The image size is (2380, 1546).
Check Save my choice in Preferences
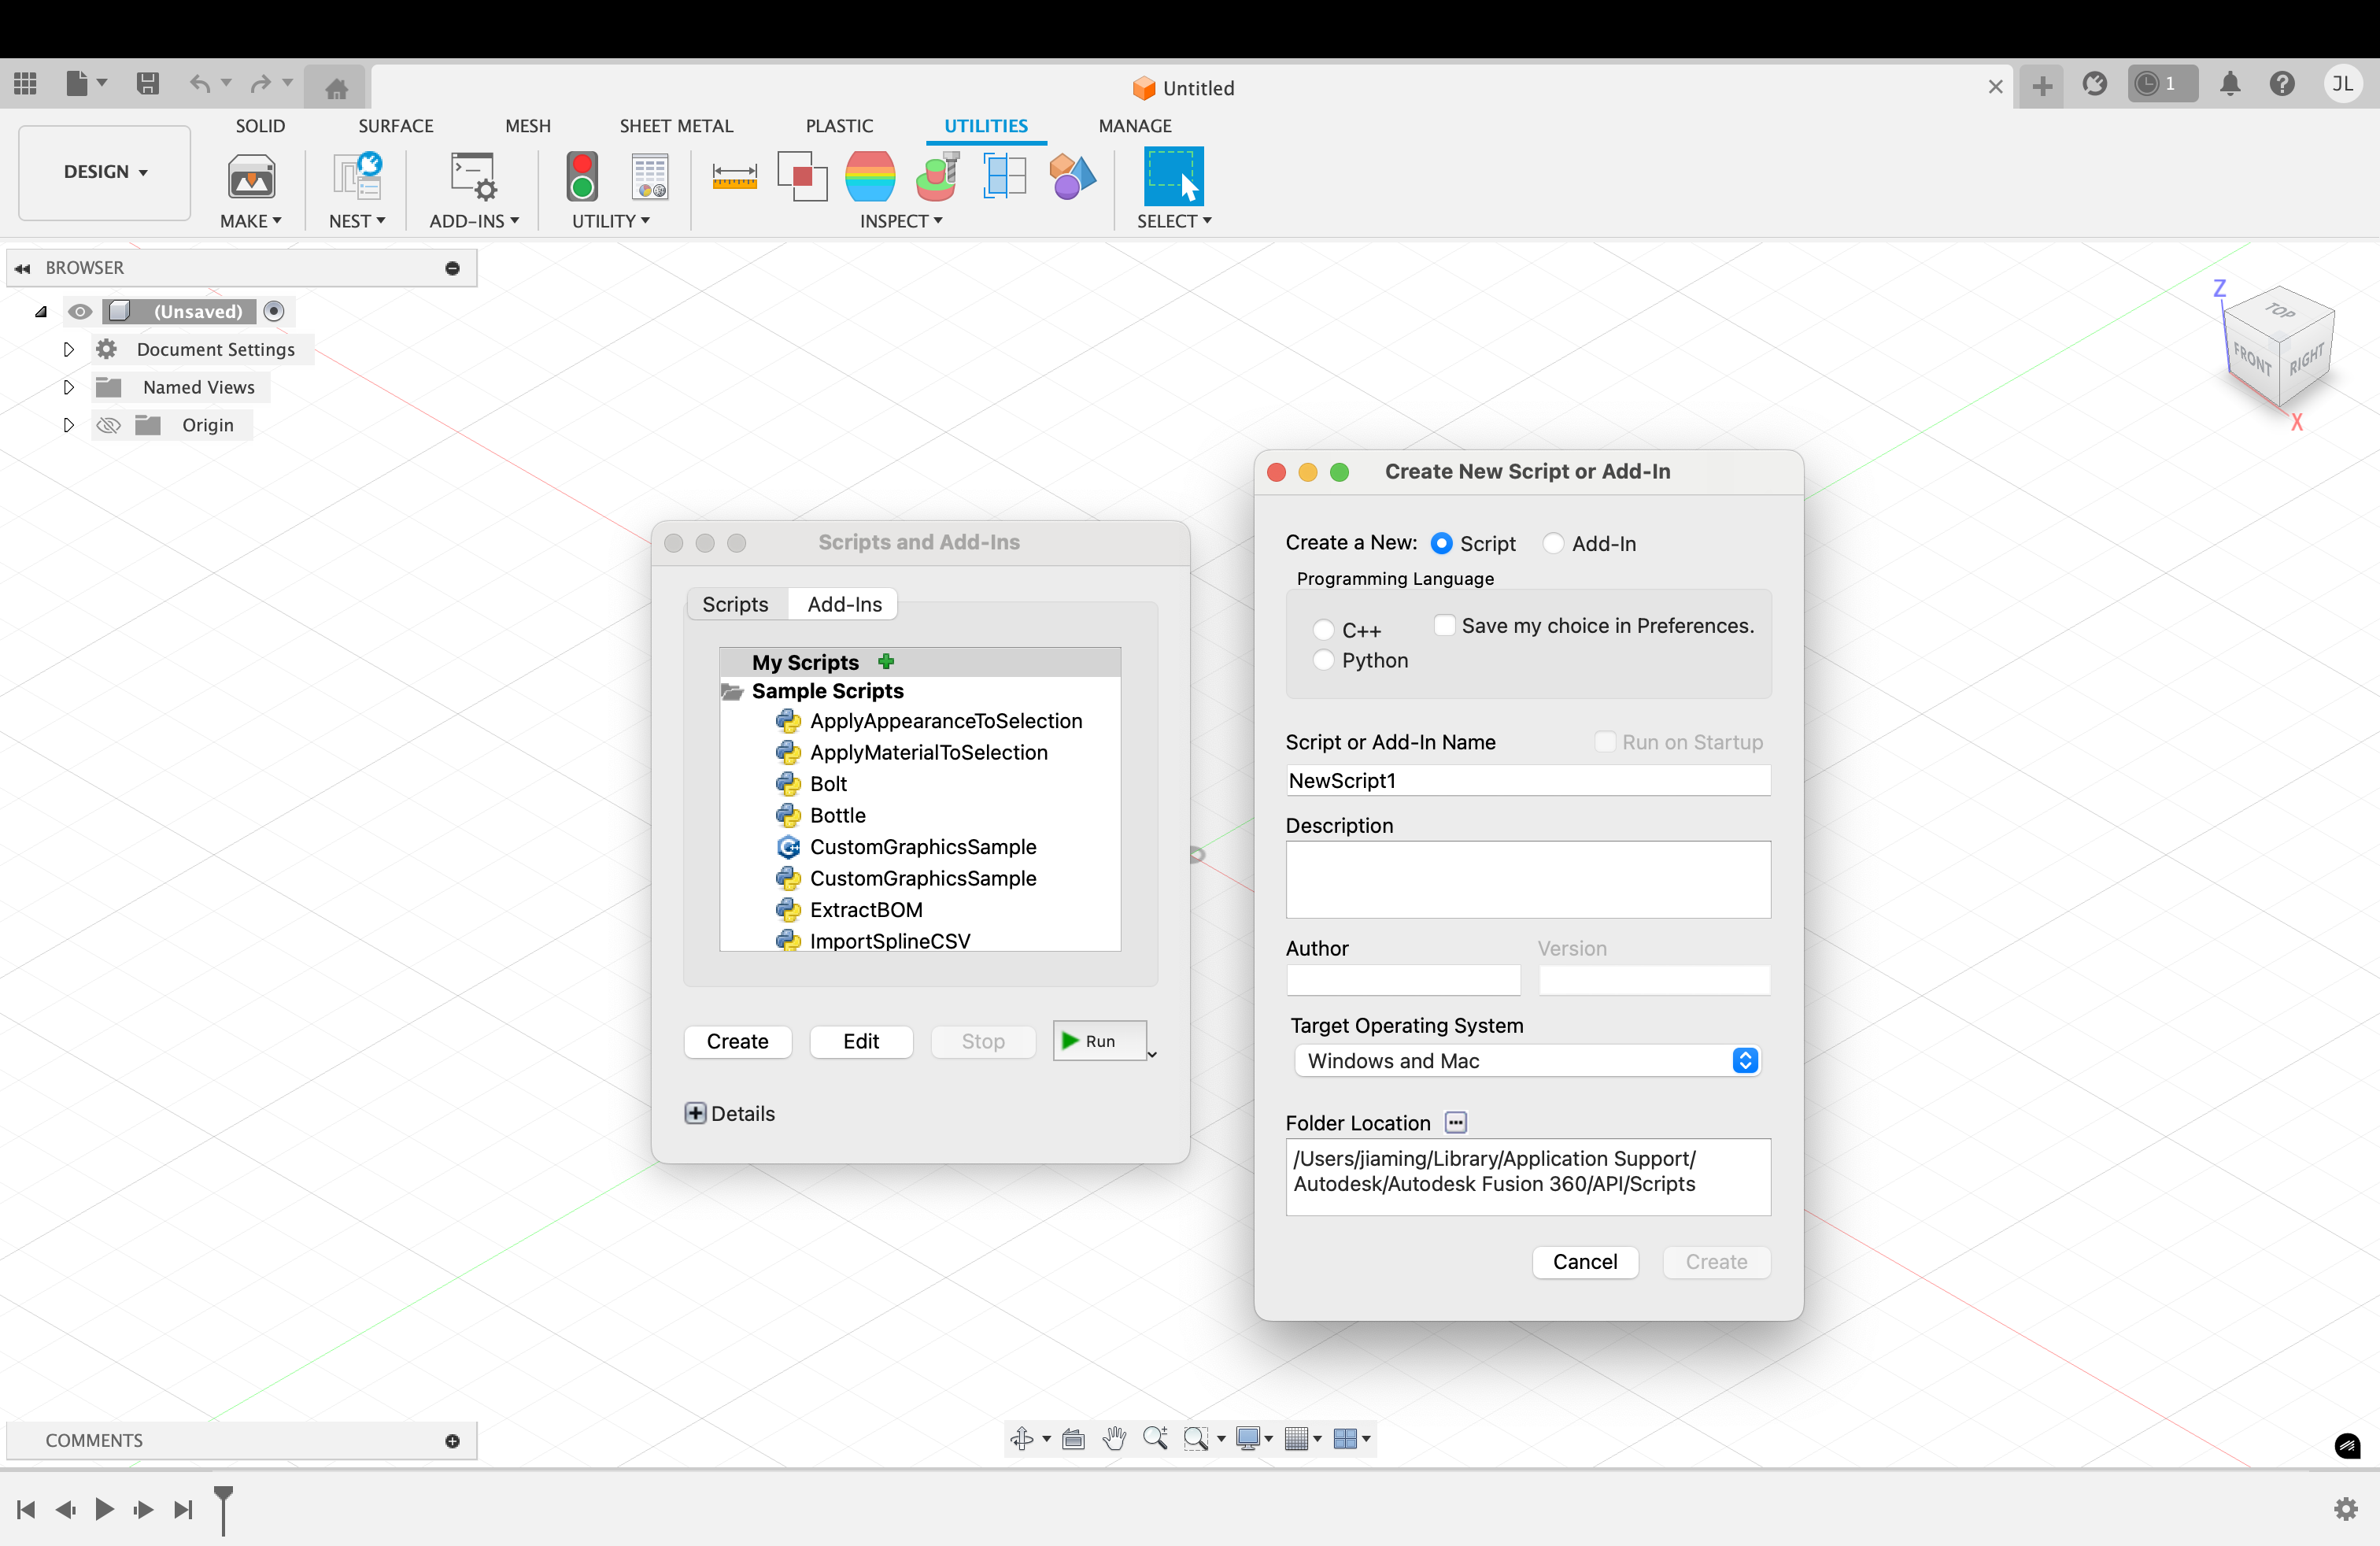coord(1444,625)
